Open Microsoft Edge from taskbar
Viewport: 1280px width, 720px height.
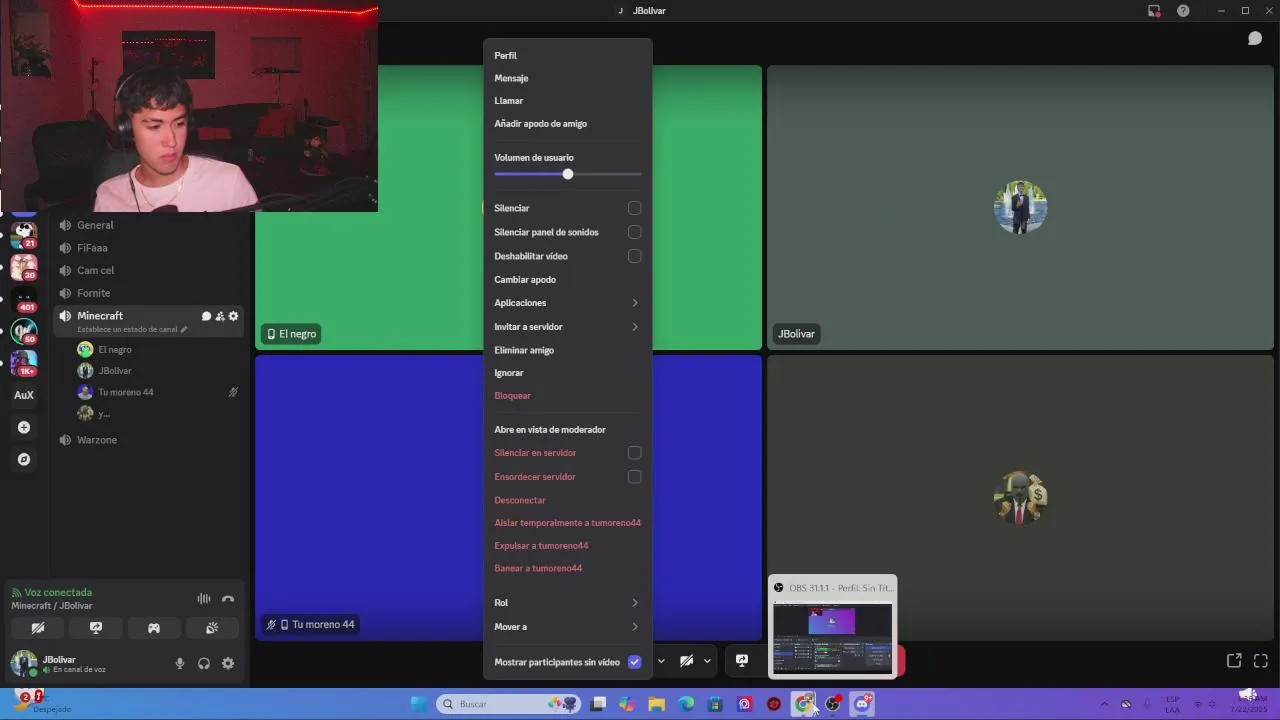pos(686,704)
